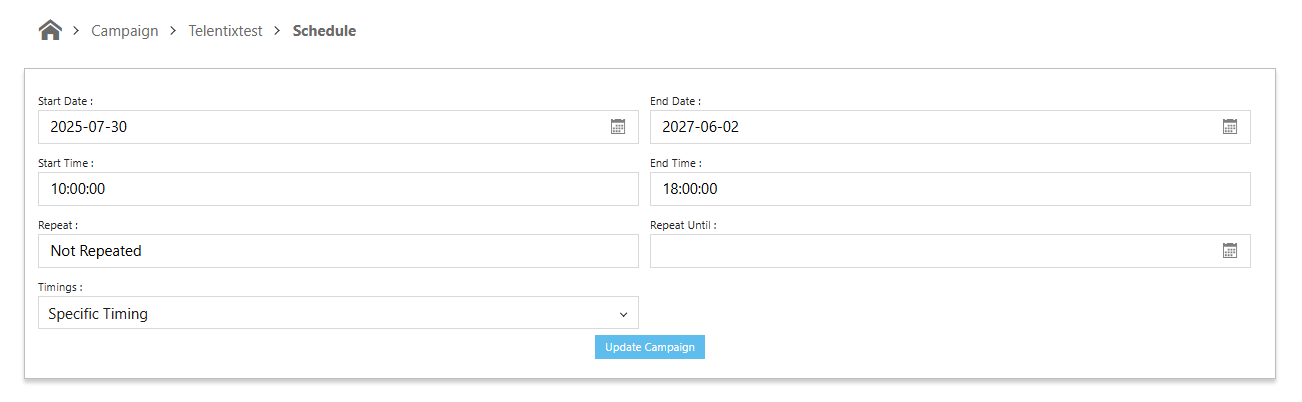Open the End Date calendar picker icon
The width and height of the screenshot is (1302, 402).
1230,127
